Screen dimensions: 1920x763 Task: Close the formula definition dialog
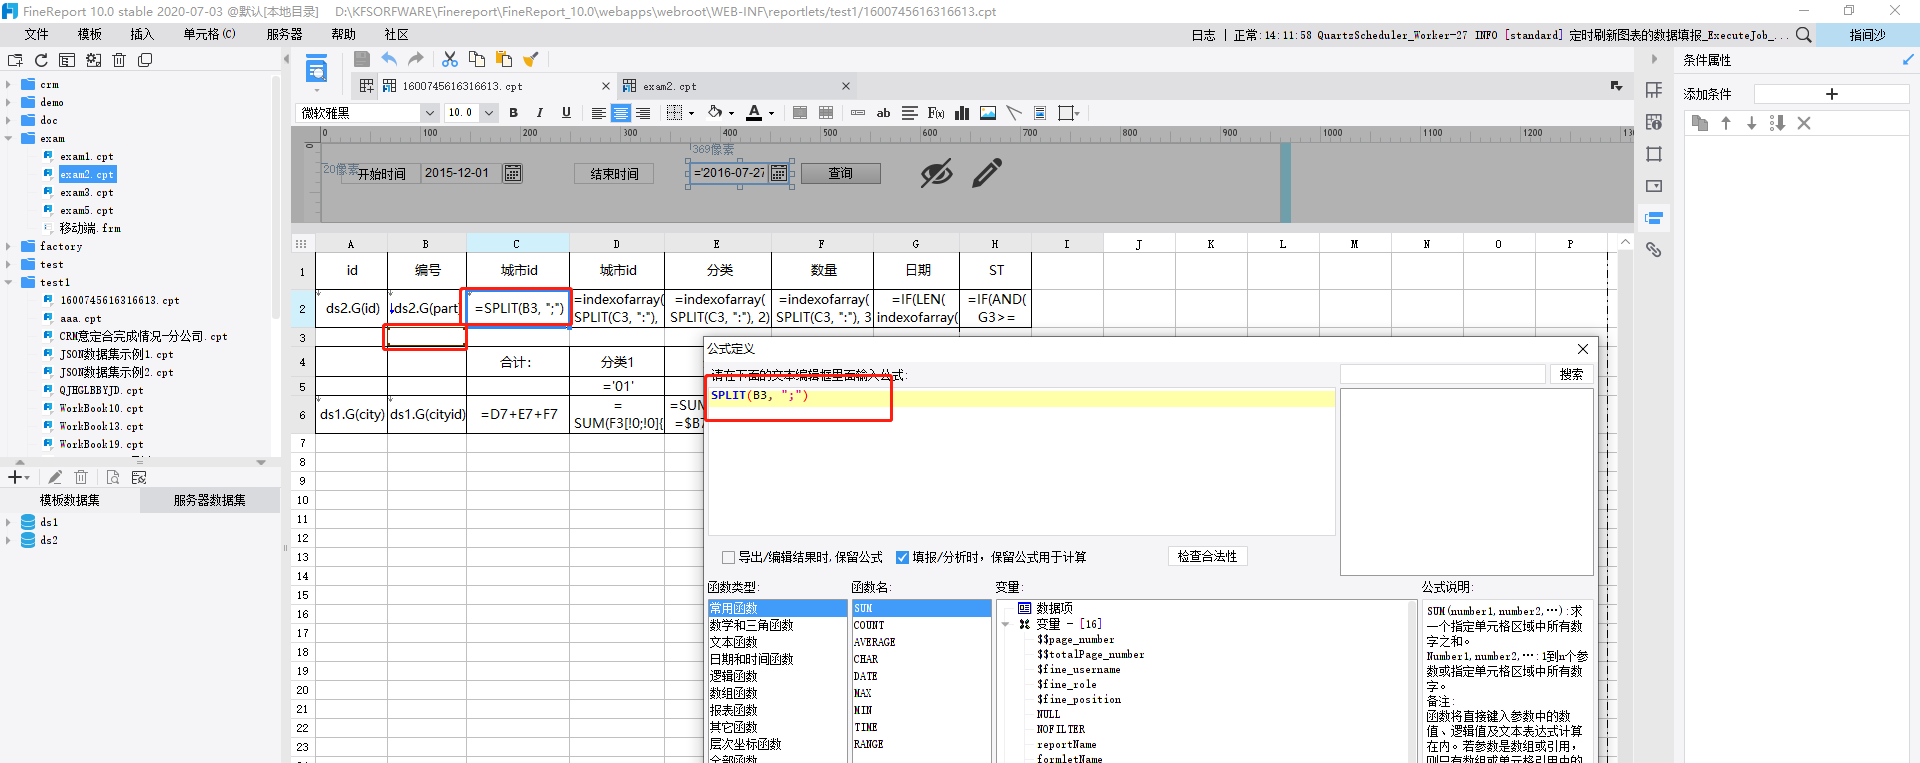pyautogui.click(x=1583, y=349)
